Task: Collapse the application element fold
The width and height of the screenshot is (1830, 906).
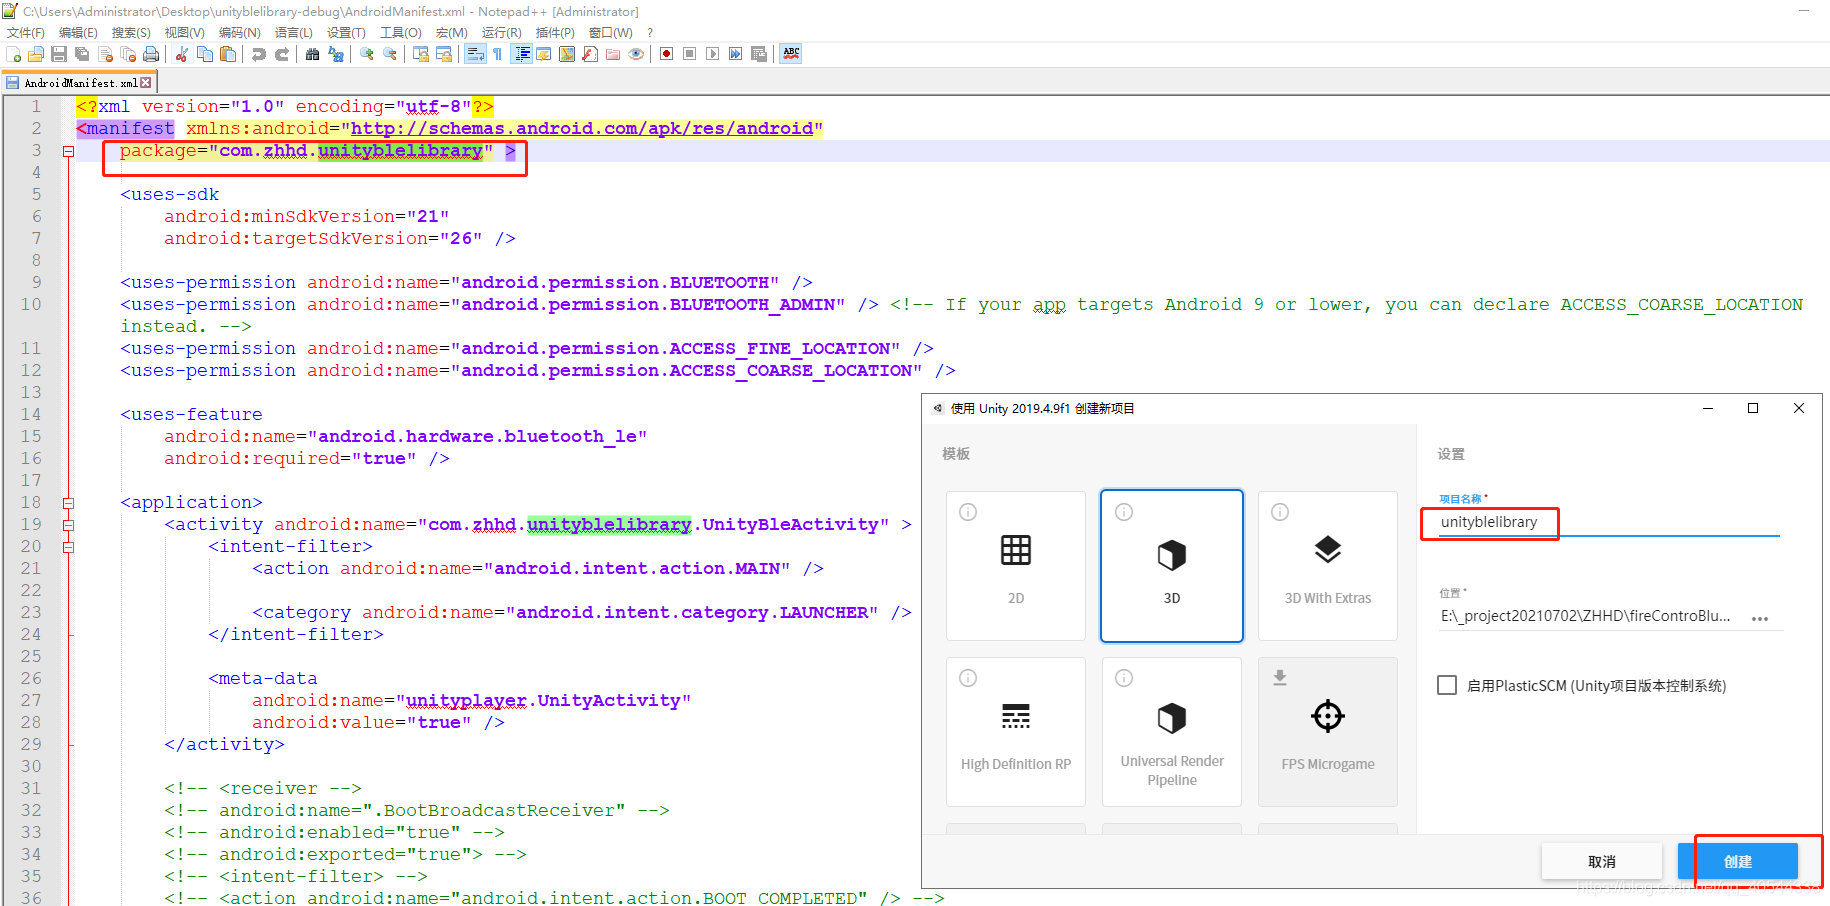Action: pos(68,502)
